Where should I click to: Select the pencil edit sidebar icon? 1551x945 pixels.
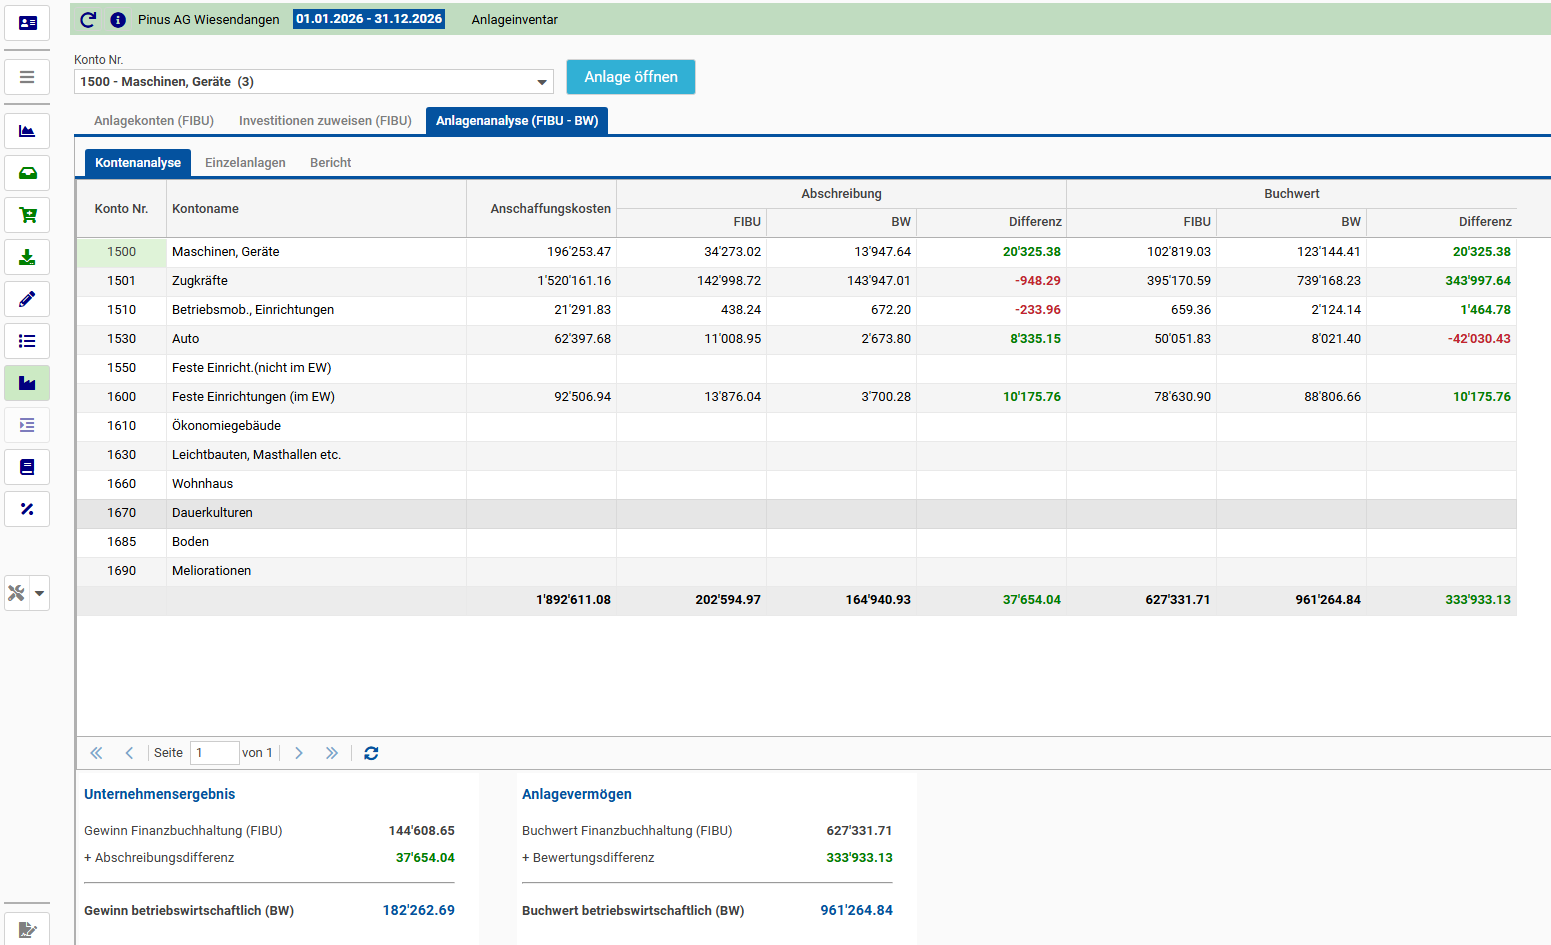click(x=27, y=299)
